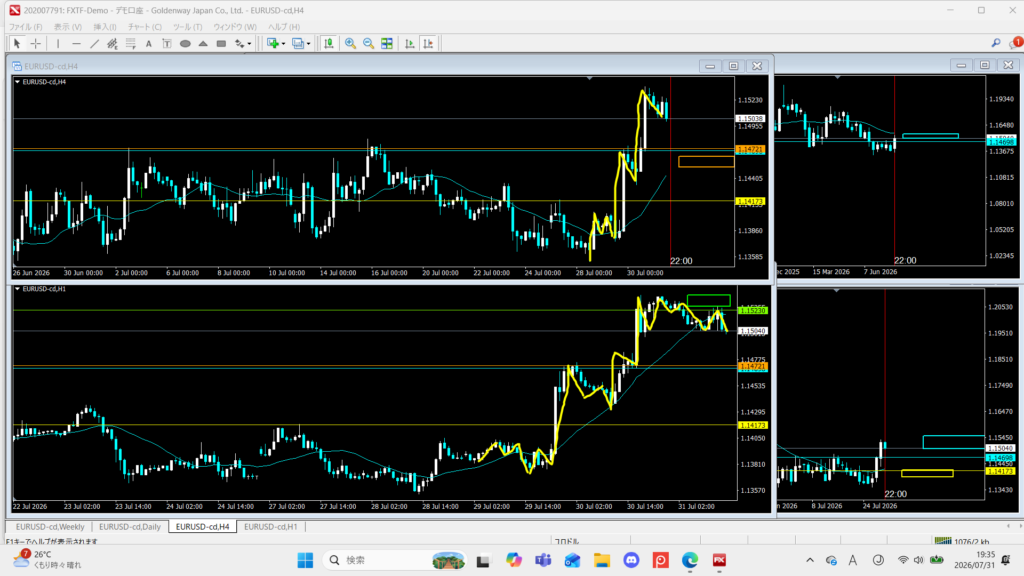Open the ヘルプ (H) menu
Viewport: 1024px width, 576px height.
click(284, 27)
